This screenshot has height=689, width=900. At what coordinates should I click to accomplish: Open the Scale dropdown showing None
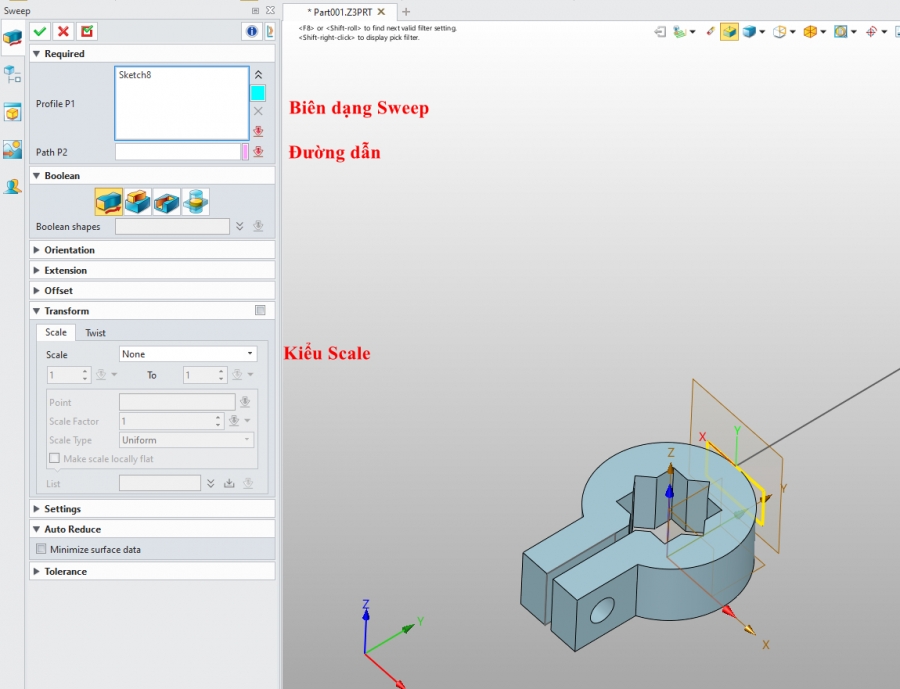(x=188, y=354)
